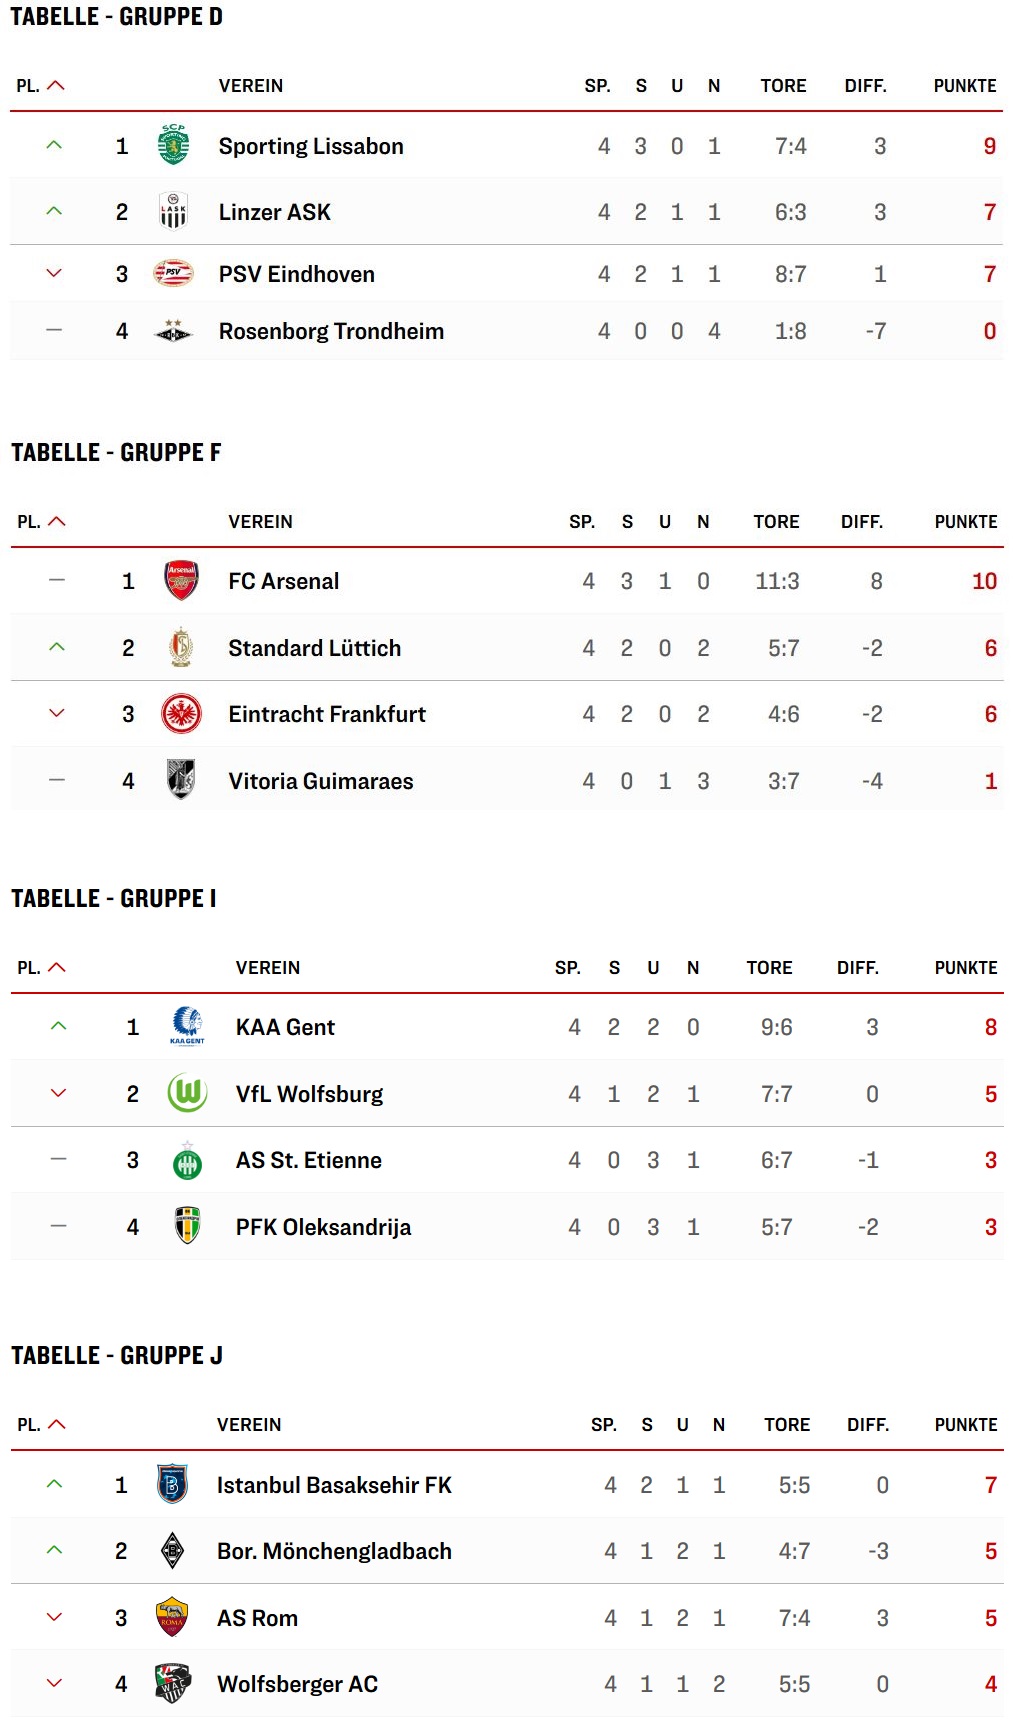Click the VfL Wolfsburg green logo
Viewport: 1020px width, 1724px height.
187,1093
